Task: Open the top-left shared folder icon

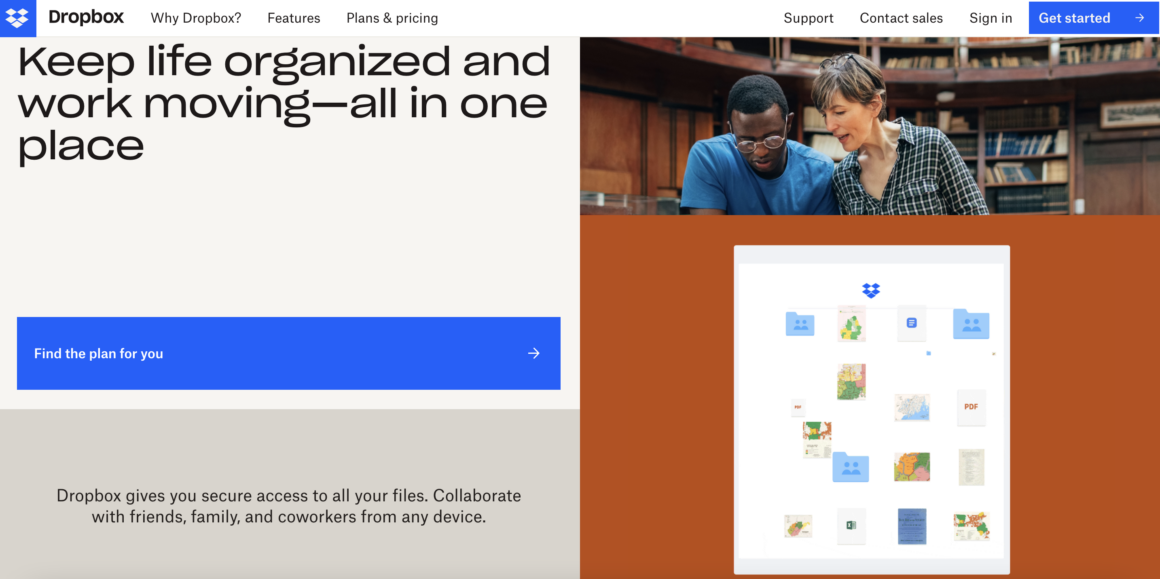Action: tap(800, 323)
